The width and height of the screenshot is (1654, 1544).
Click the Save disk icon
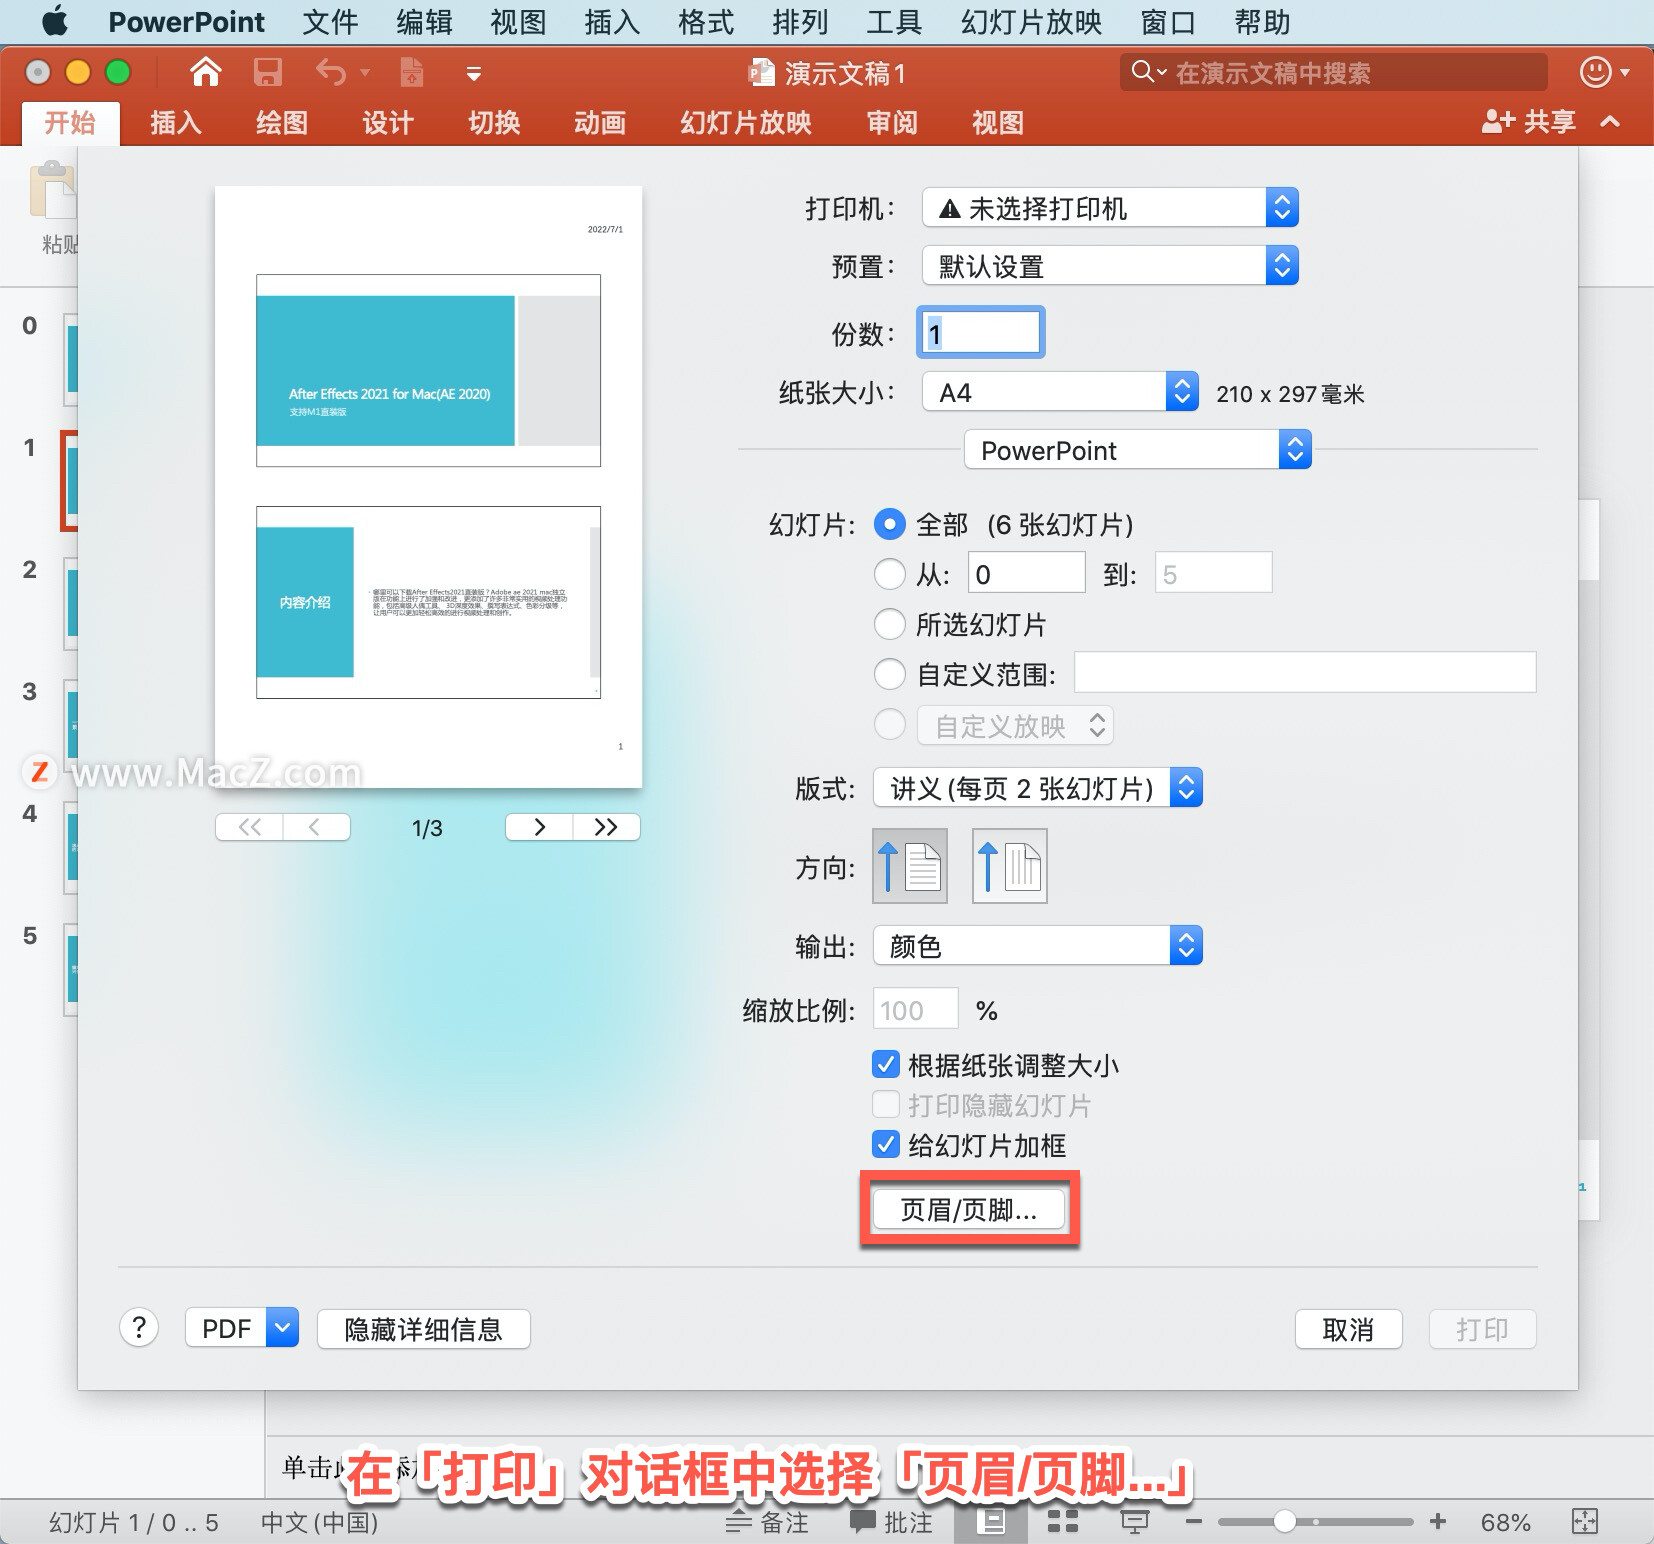tap(267, 72)
